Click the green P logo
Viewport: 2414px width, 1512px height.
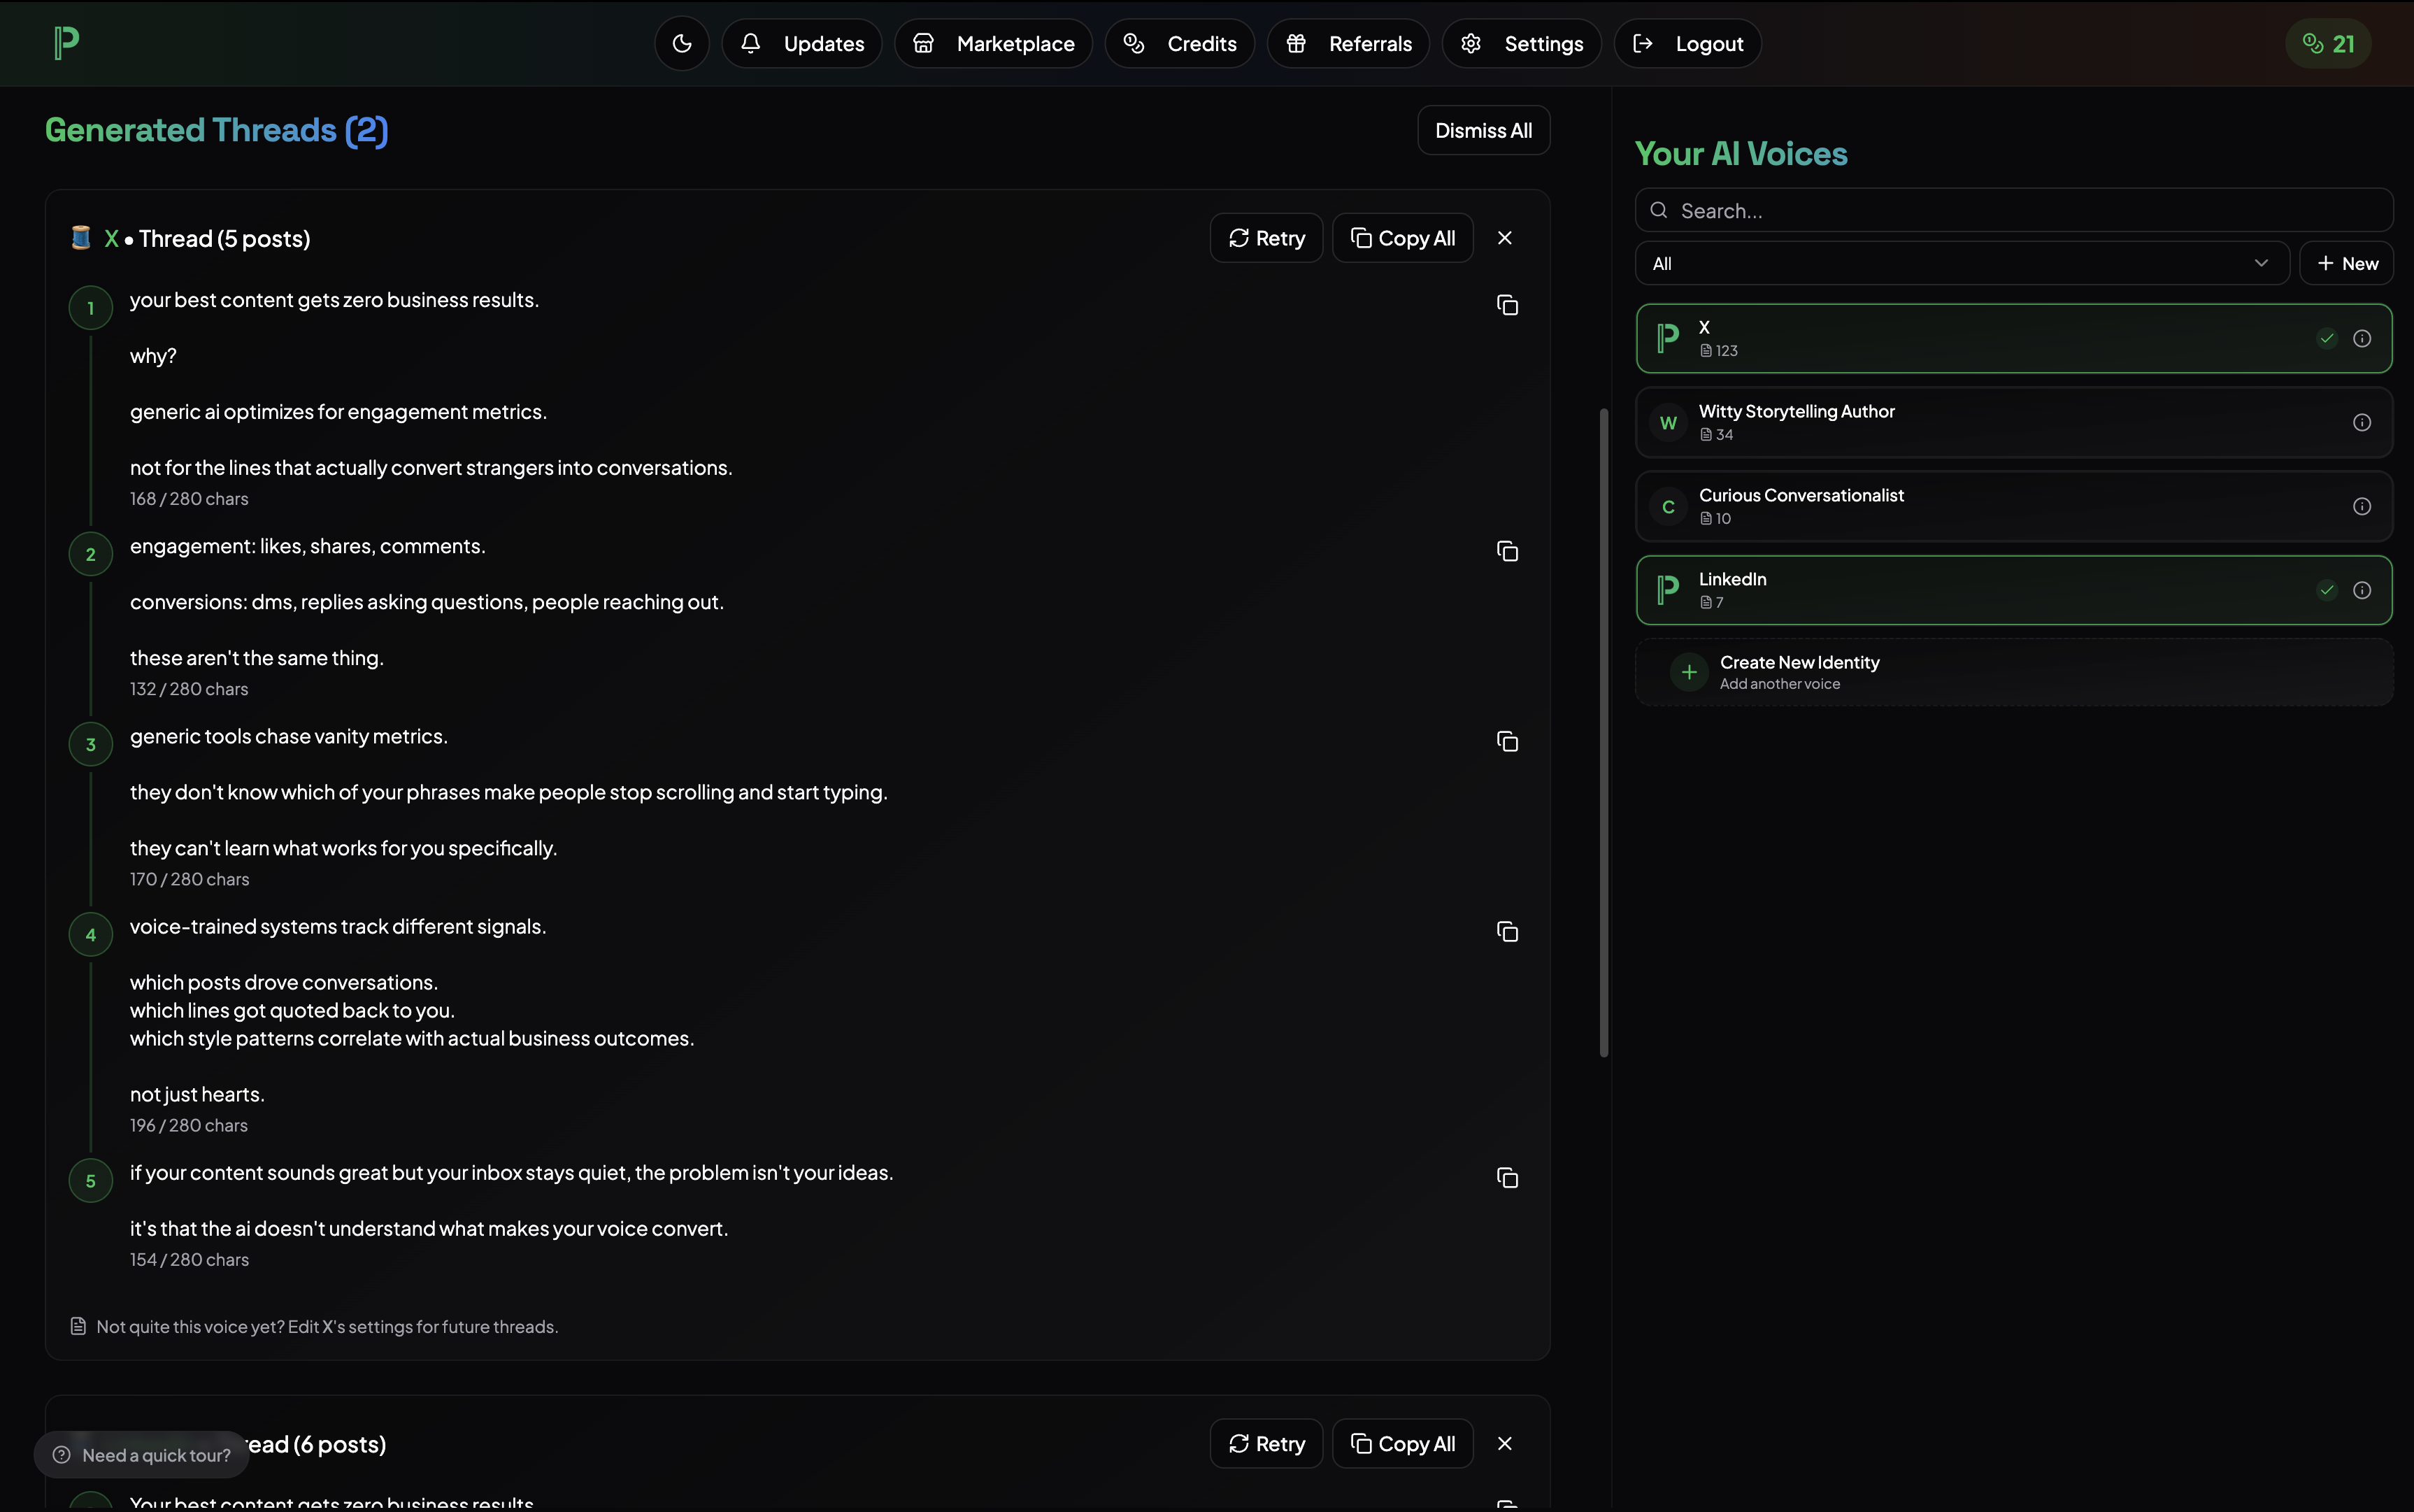tap(66, 42)
